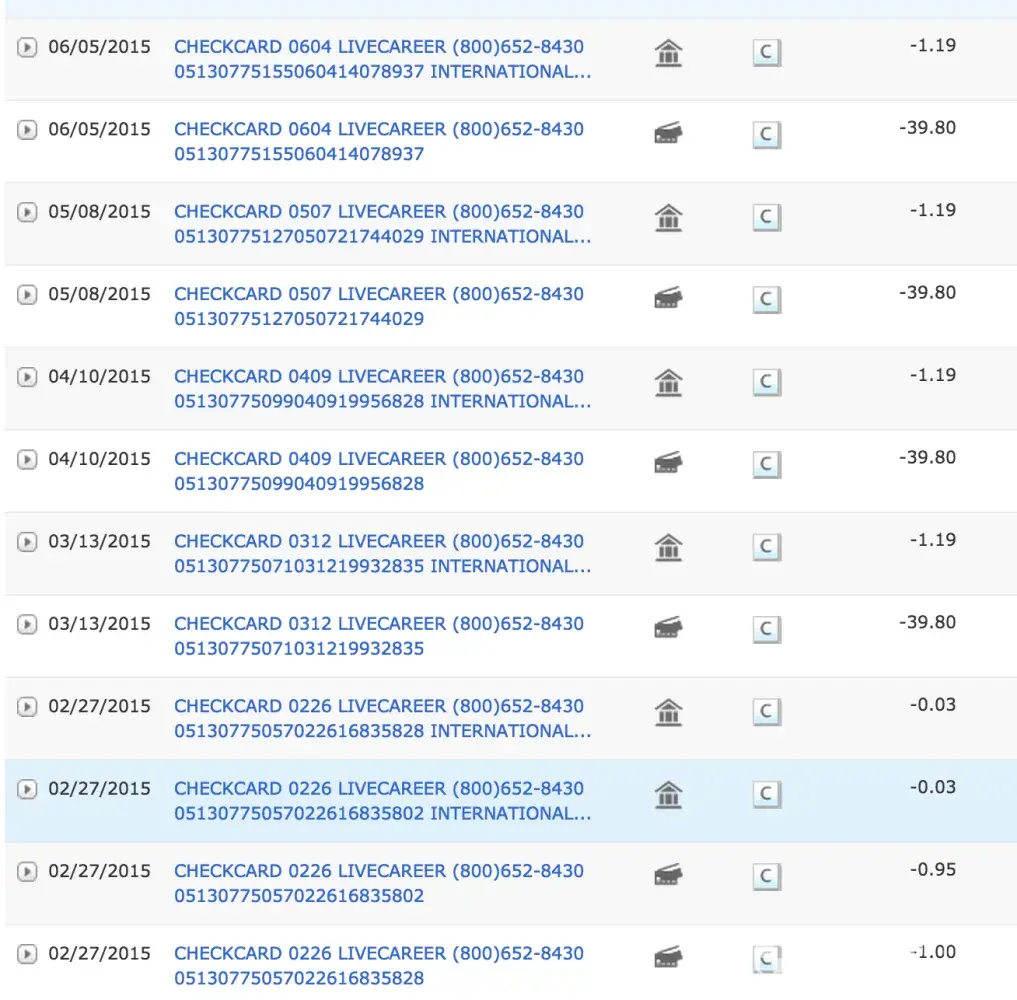Screen dimensions: 1017x1000
Task: Open CHECKCARD 0226 link ending 835802 INTERNATIONAL
Action: click(x=383, y=800)
